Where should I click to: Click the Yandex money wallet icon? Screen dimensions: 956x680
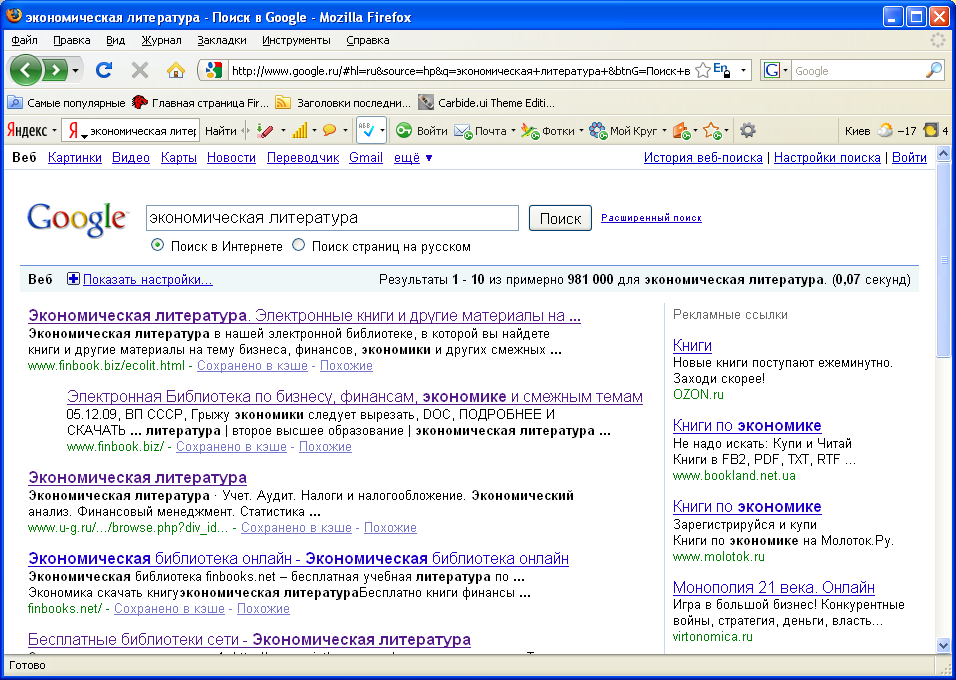point(682,131)
